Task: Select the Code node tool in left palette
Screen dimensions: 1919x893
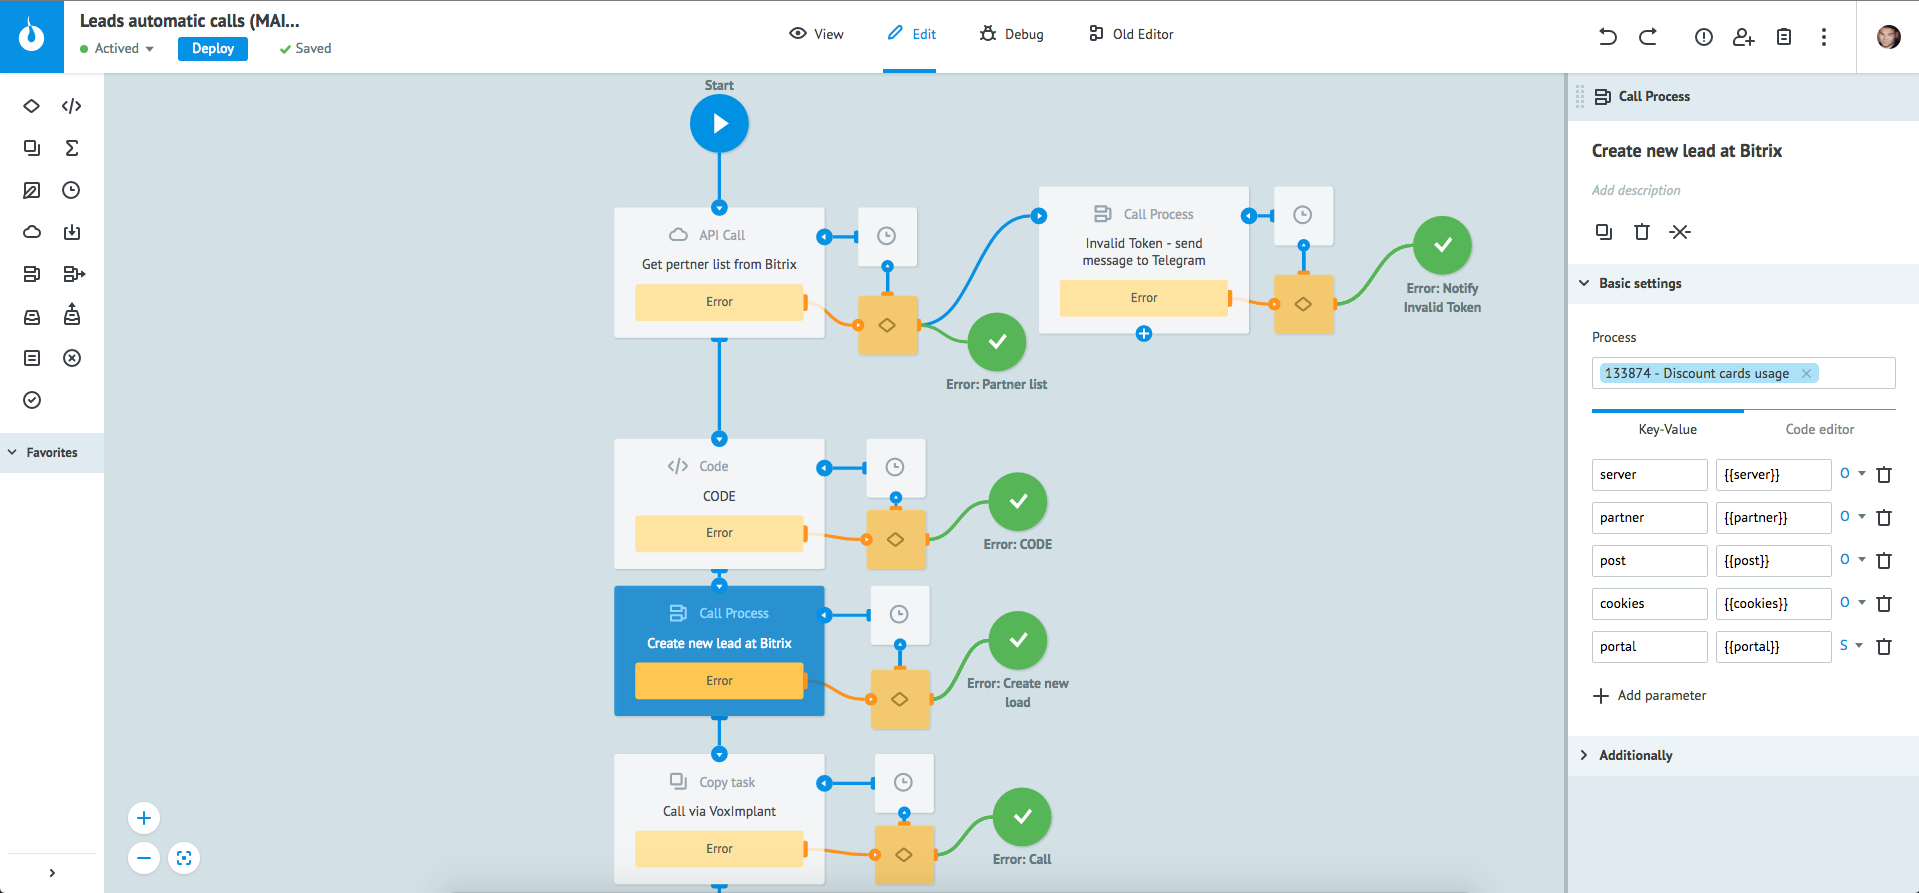Action: pyautogui.click(x=72, y=106)
